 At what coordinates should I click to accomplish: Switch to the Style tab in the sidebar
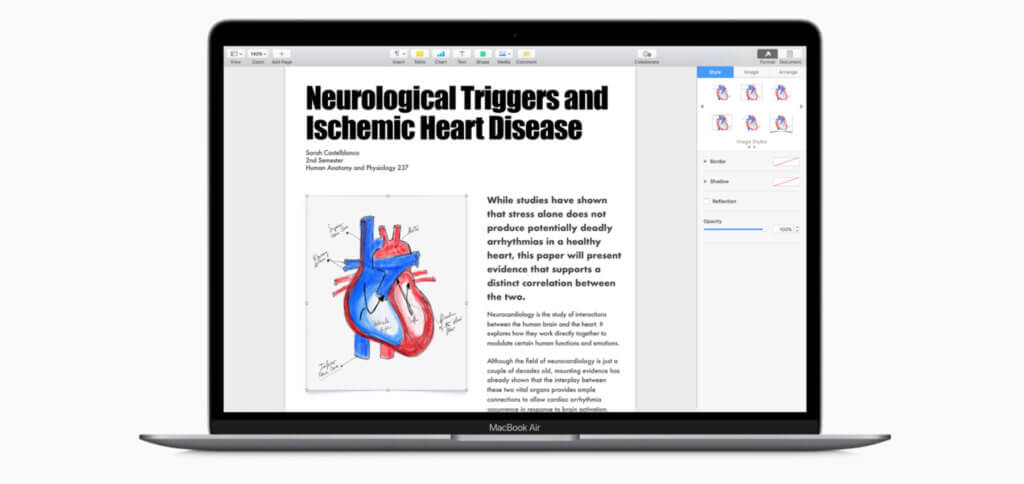pyautogui.click(x=715, y=72)
